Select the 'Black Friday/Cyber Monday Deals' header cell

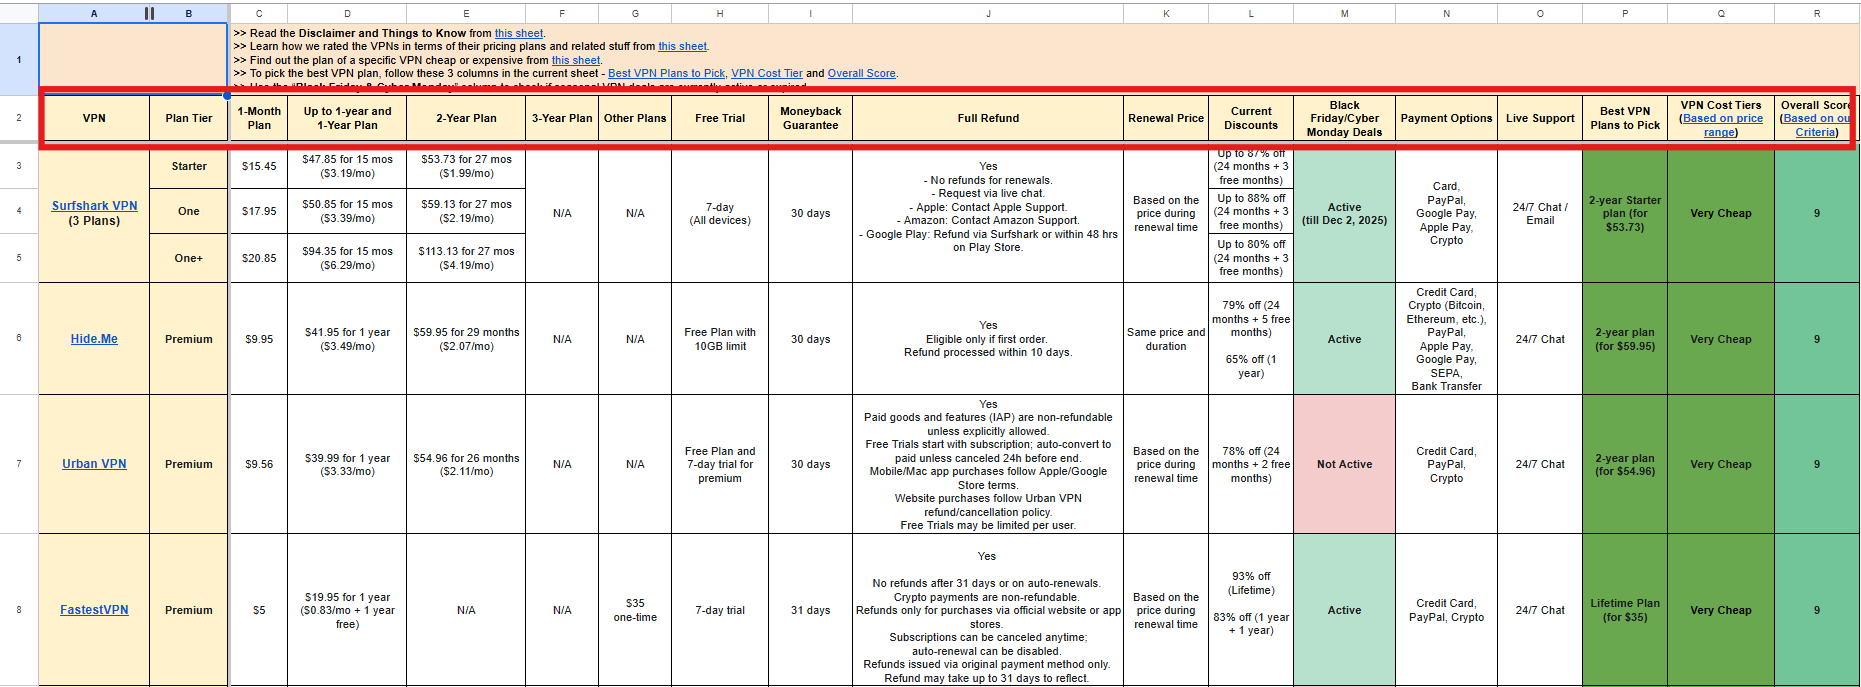point(1344,118)
